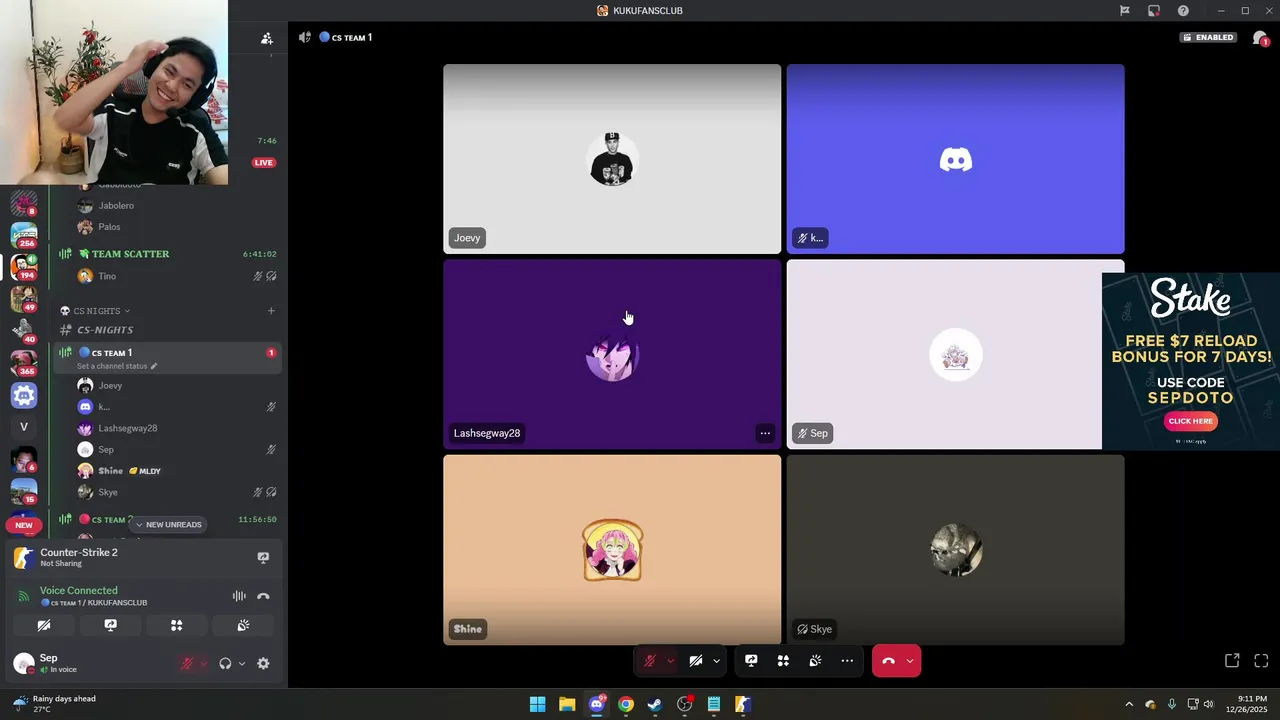Screen dimensions: 1280x720
Task: Pop out the call window
Action: 1232,661
